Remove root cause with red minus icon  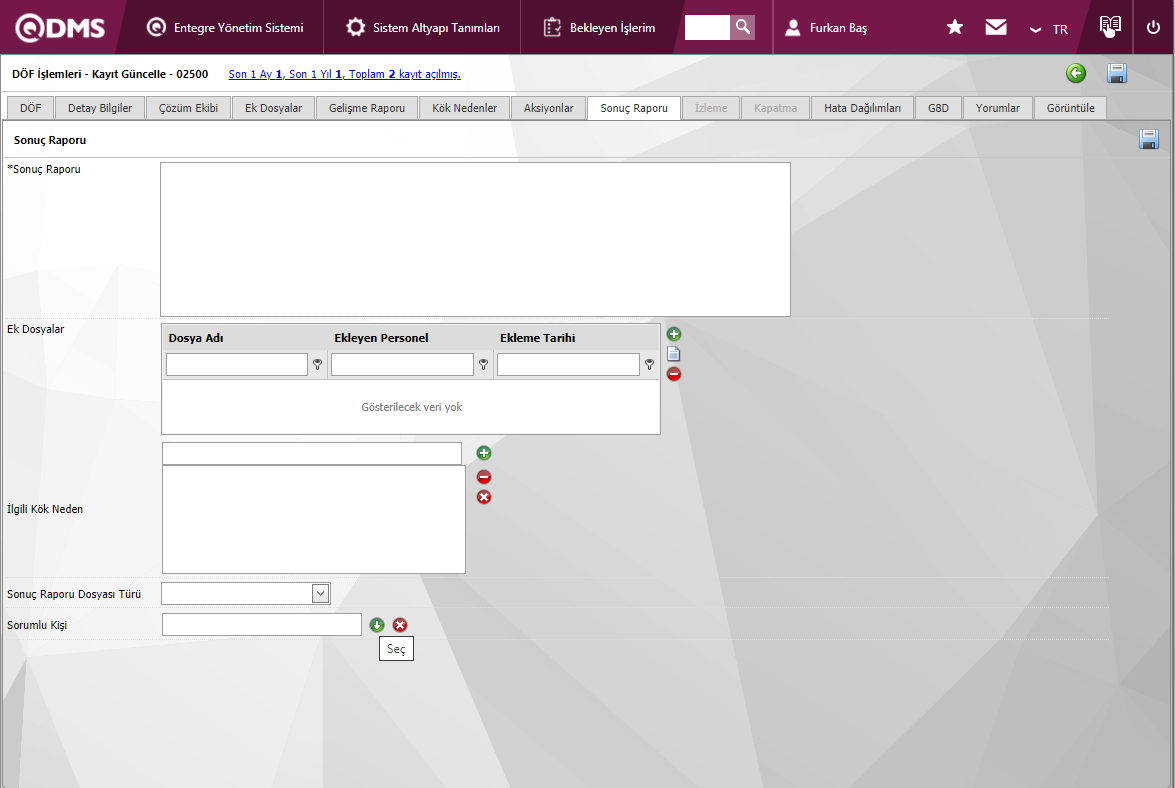pos(484,476)
